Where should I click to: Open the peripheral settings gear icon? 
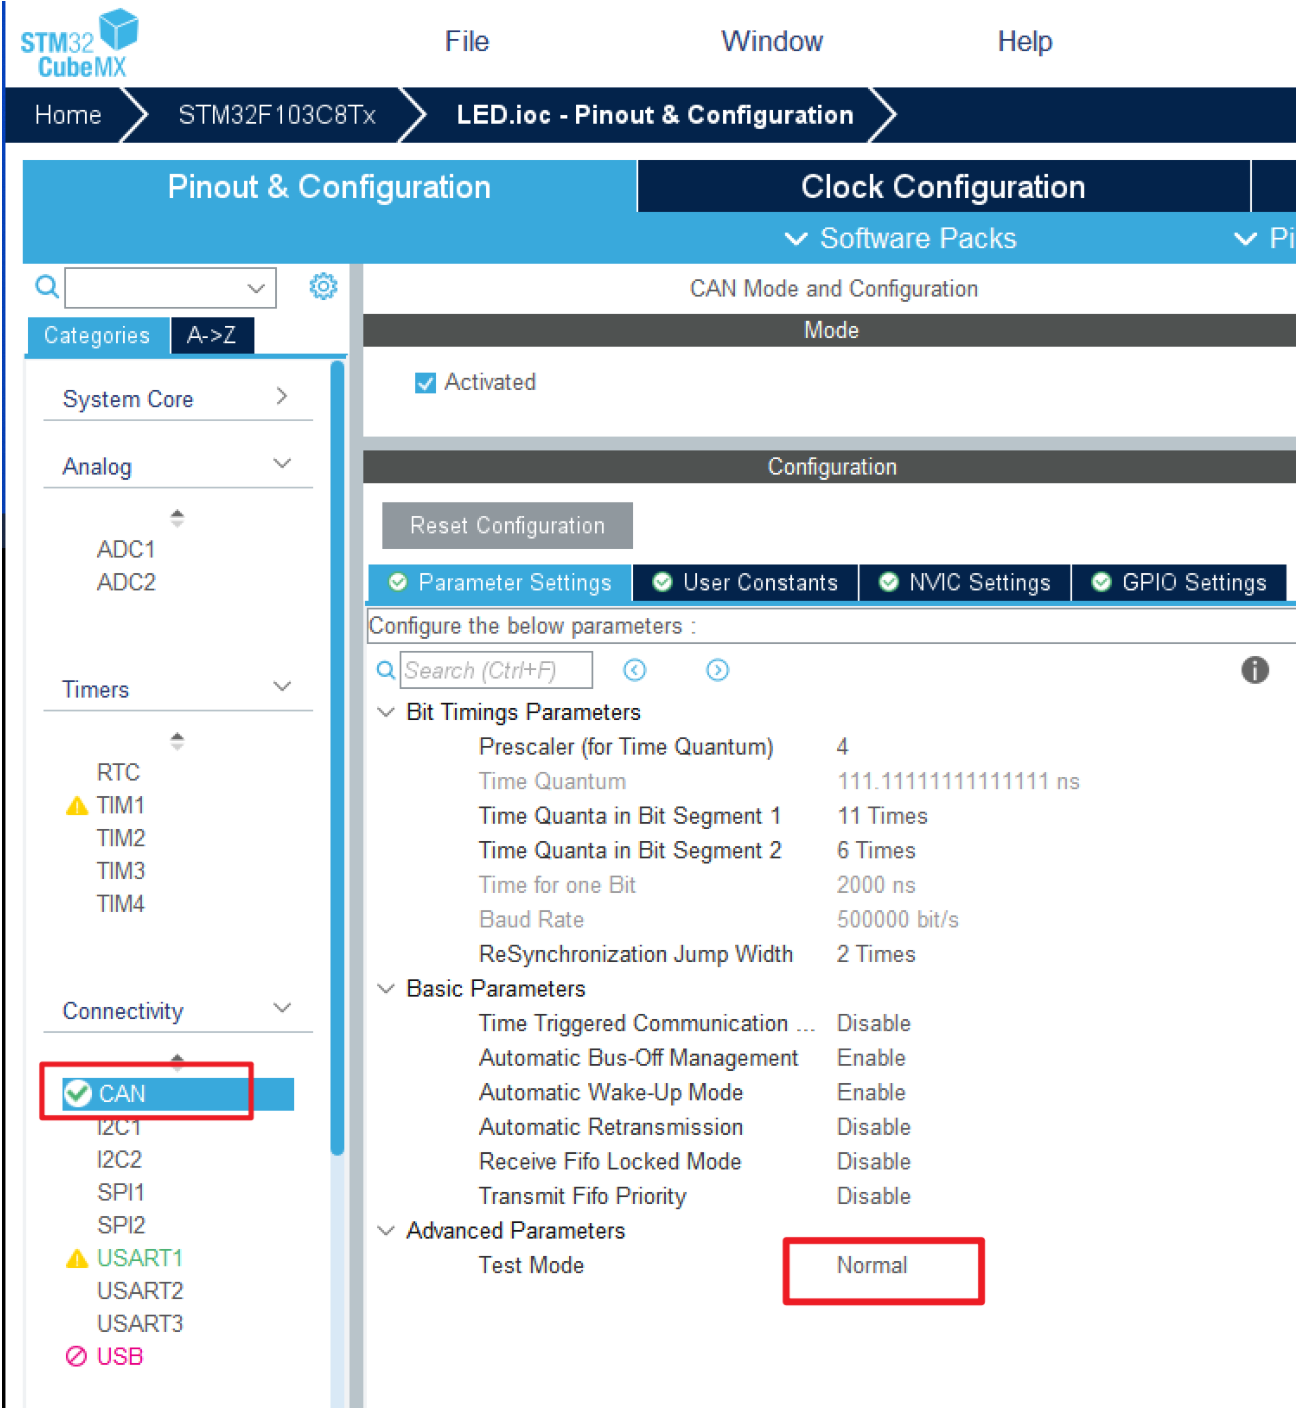coord(323,287)
